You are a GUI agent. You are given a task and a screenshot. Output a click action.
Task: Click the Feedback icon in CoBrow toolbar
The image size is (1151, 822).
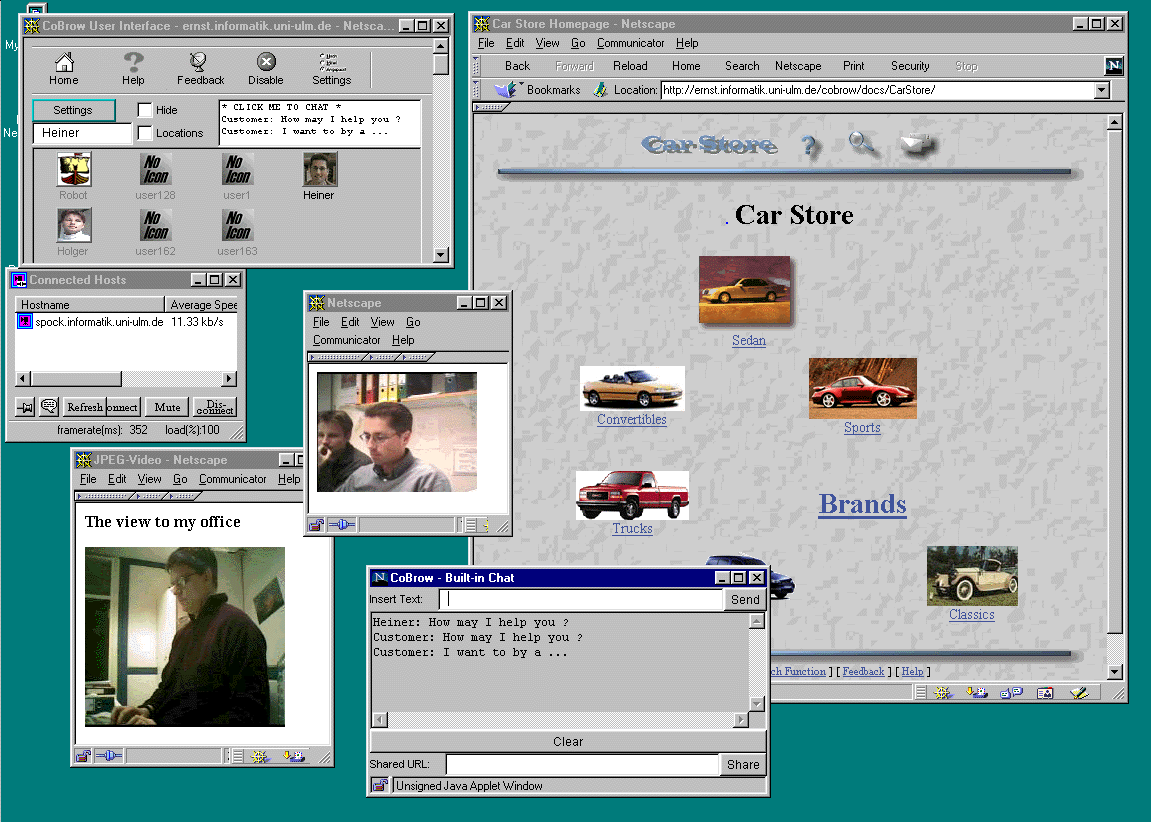click(x=198, y=62)
